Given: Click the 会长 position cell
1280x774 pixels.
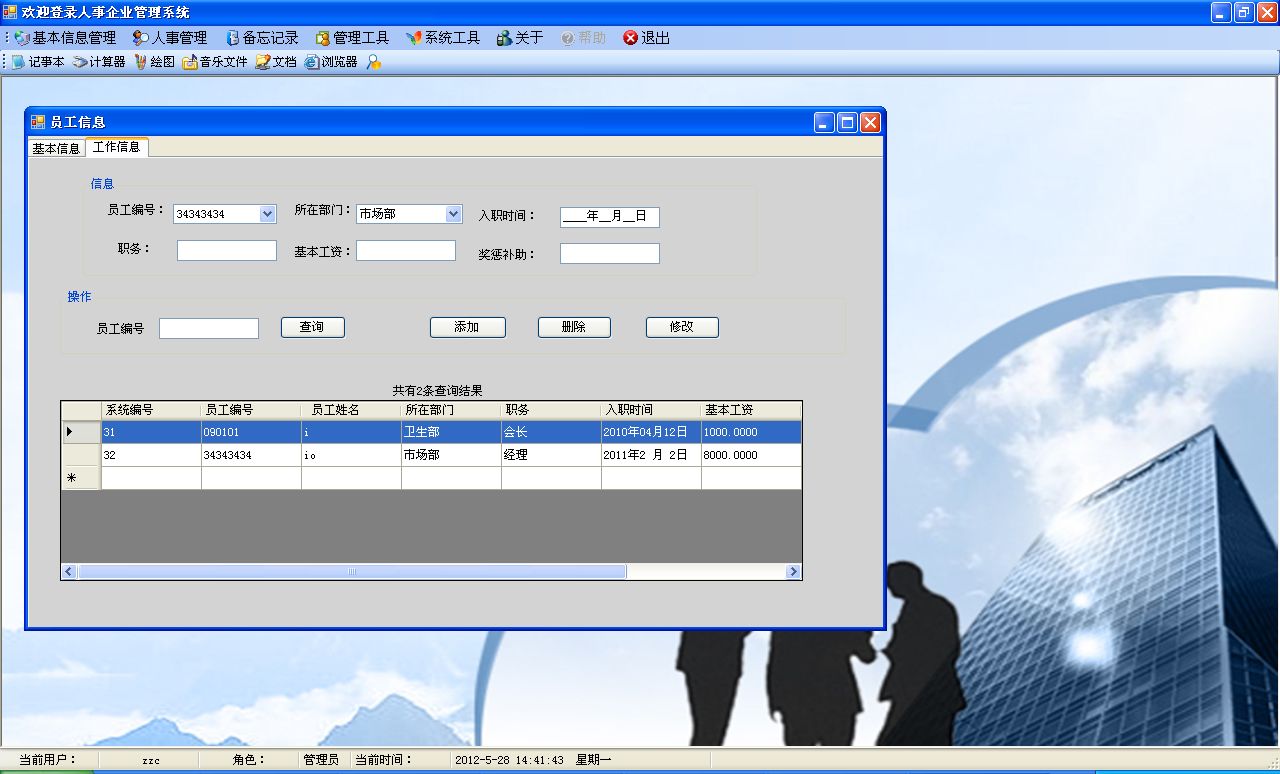Looking at the screenshot, I should click(x=551, y=432).
